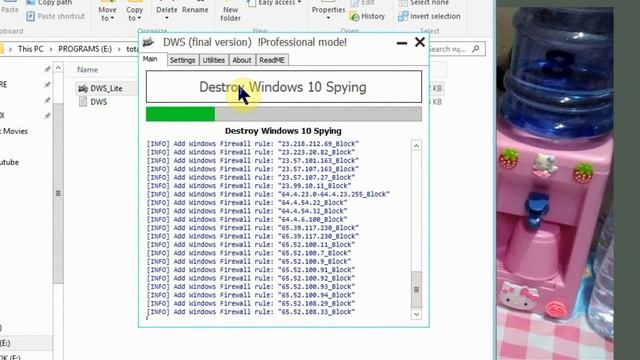Switch to the Settings tab in DWS
Screen dimensions: 640x360
pyautogui.click(x=182, y=60)
